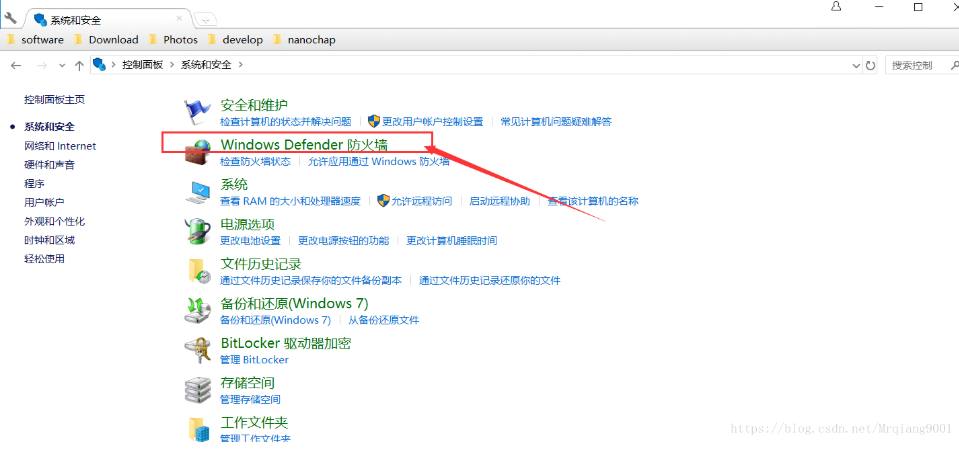
Task: Click the BitLocker keys-and-drive icon
Action: click(x=198, y=350)
